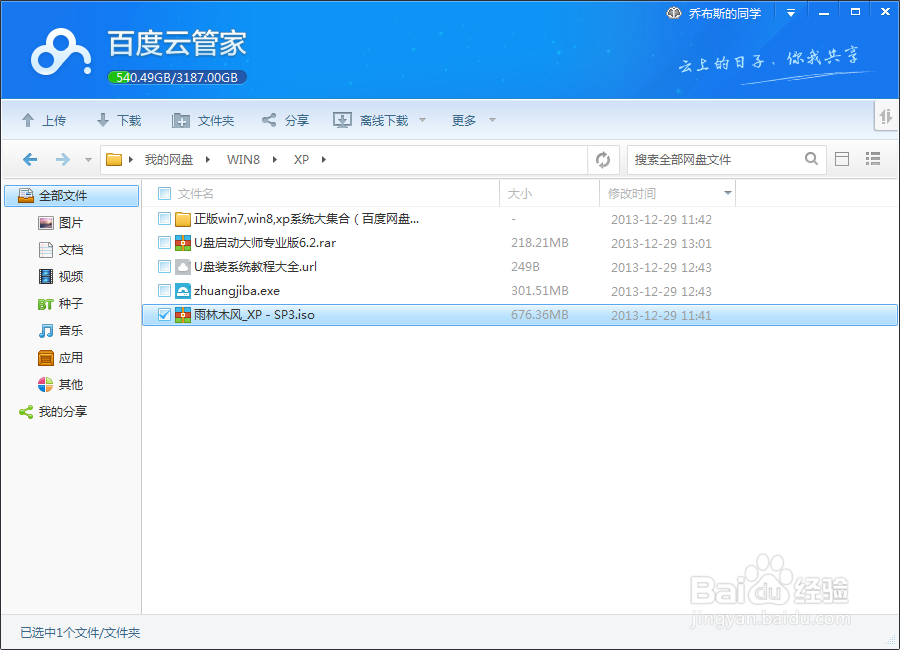Navigate to WIN8 in the path
This screenshot has width=900, height=650.
coord(243,160)
